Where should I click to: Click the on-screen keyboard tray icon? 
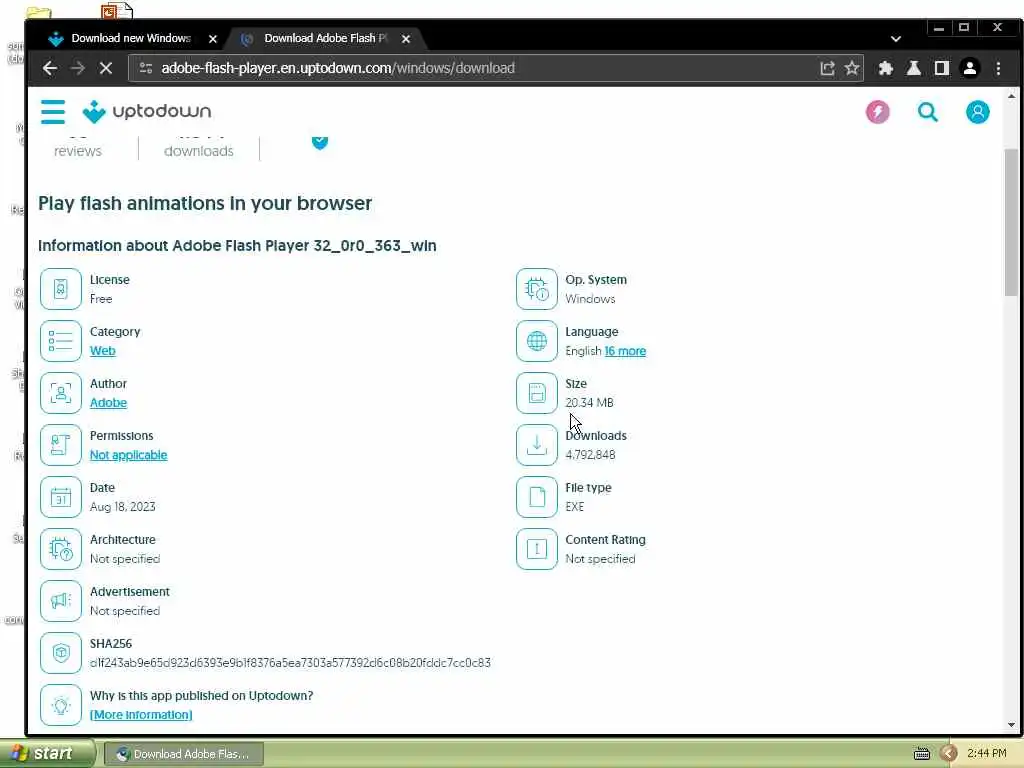point(921,754)
